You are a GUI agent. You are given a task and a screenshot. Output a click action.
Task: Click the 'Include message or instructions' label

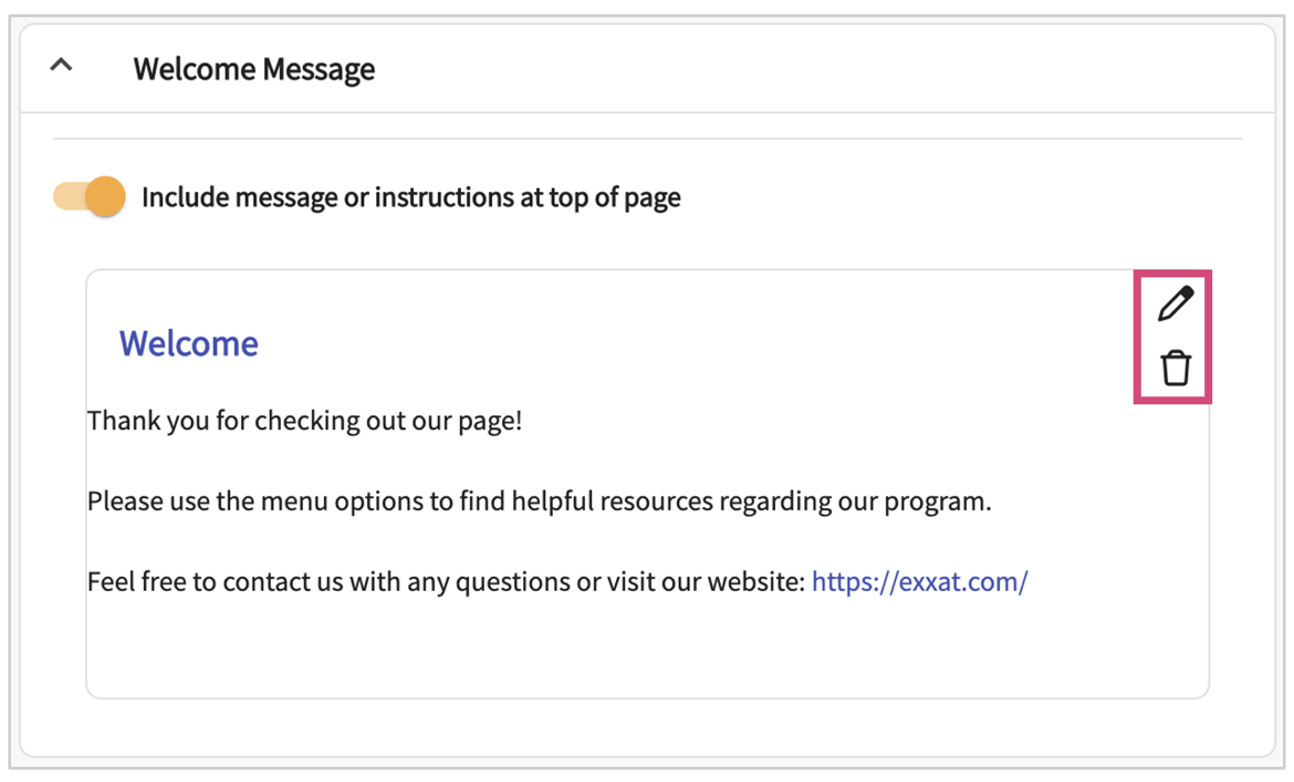coord(410,197)
